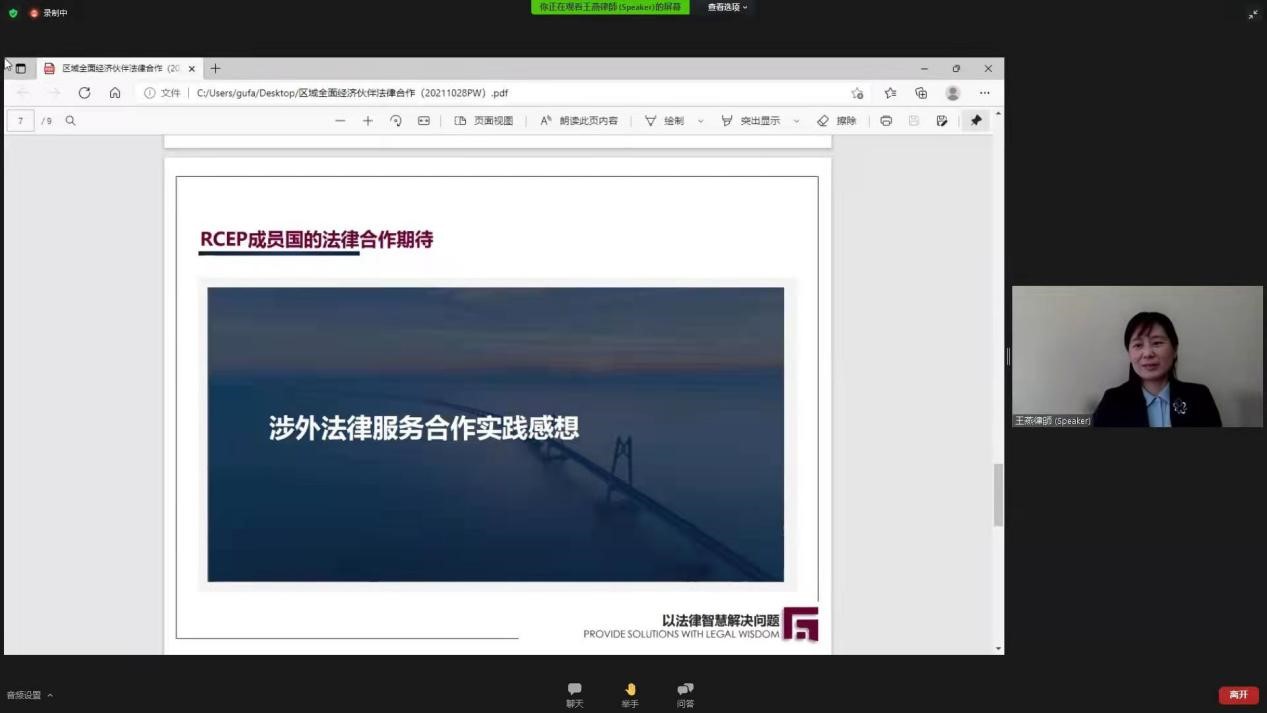Add this page to favorites
The width and height of the screenshot is (1267, 713).
tap(857, 93)
